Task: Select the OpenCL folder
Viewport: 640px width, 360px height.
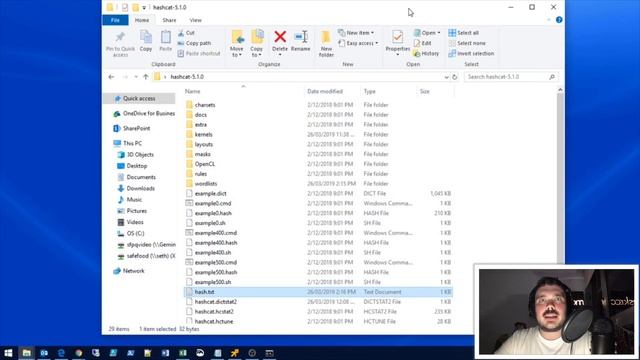Action: pyautogui.click(x=204, y=164)
